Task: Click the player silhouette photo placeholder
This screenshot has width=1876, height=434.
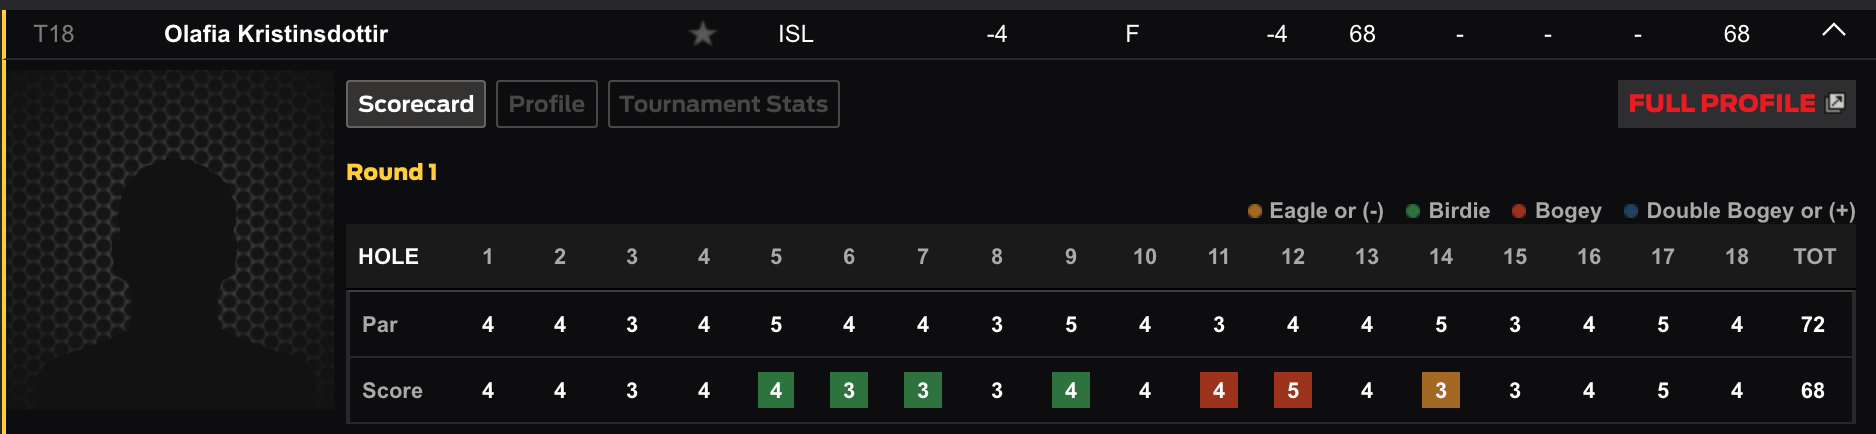Action: click(170, 240)
